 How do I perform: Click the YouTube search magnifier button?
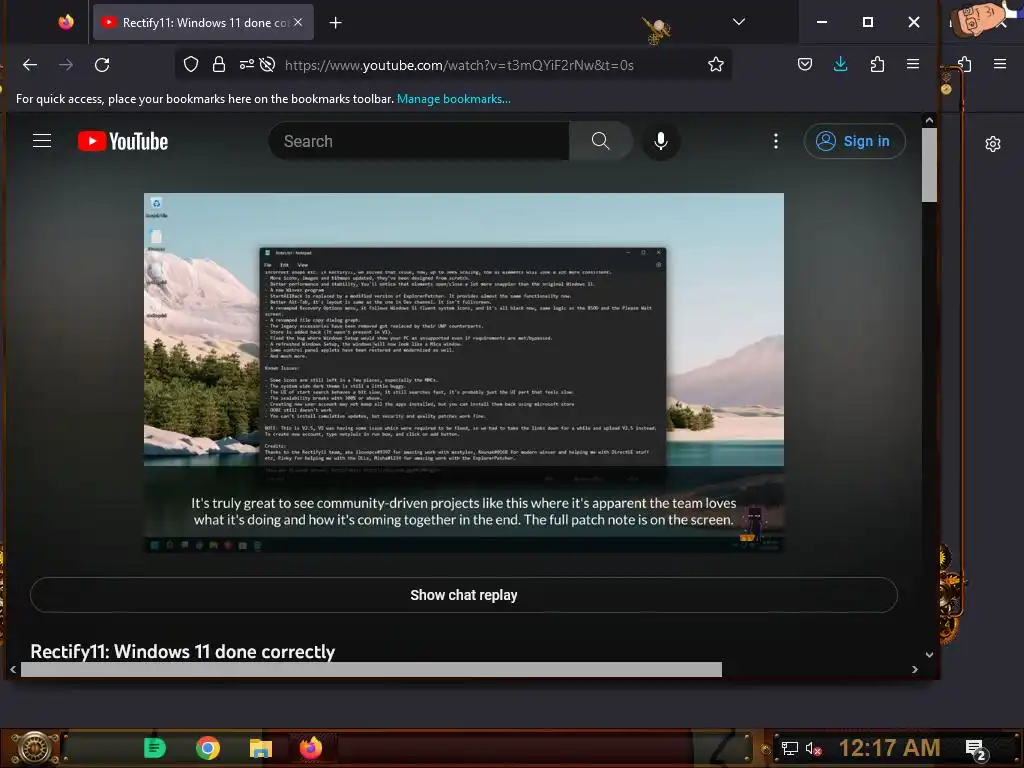[600, 141]
